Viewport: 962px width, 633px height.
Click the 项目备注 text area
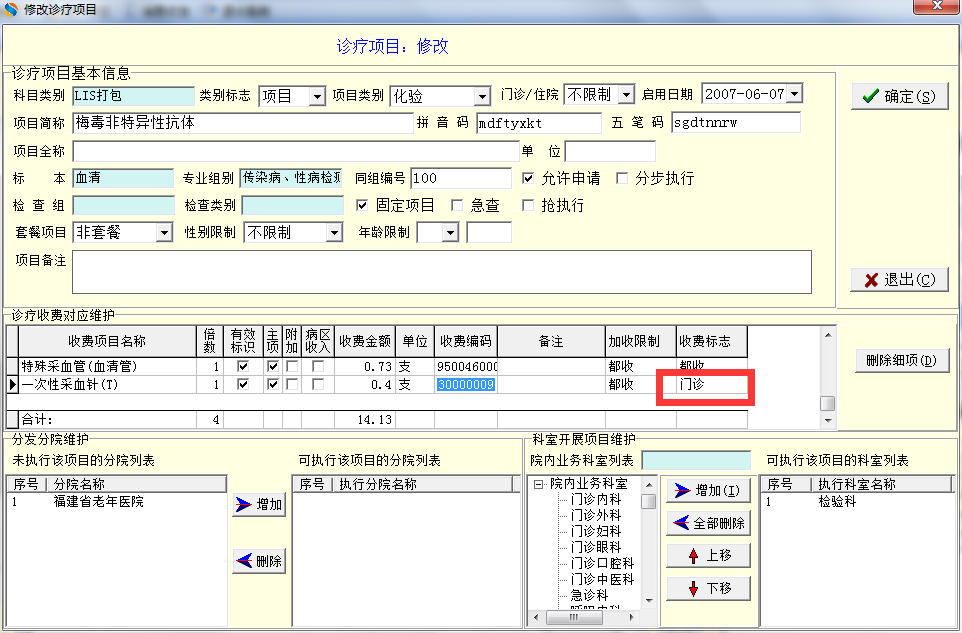tap(442, 272)
